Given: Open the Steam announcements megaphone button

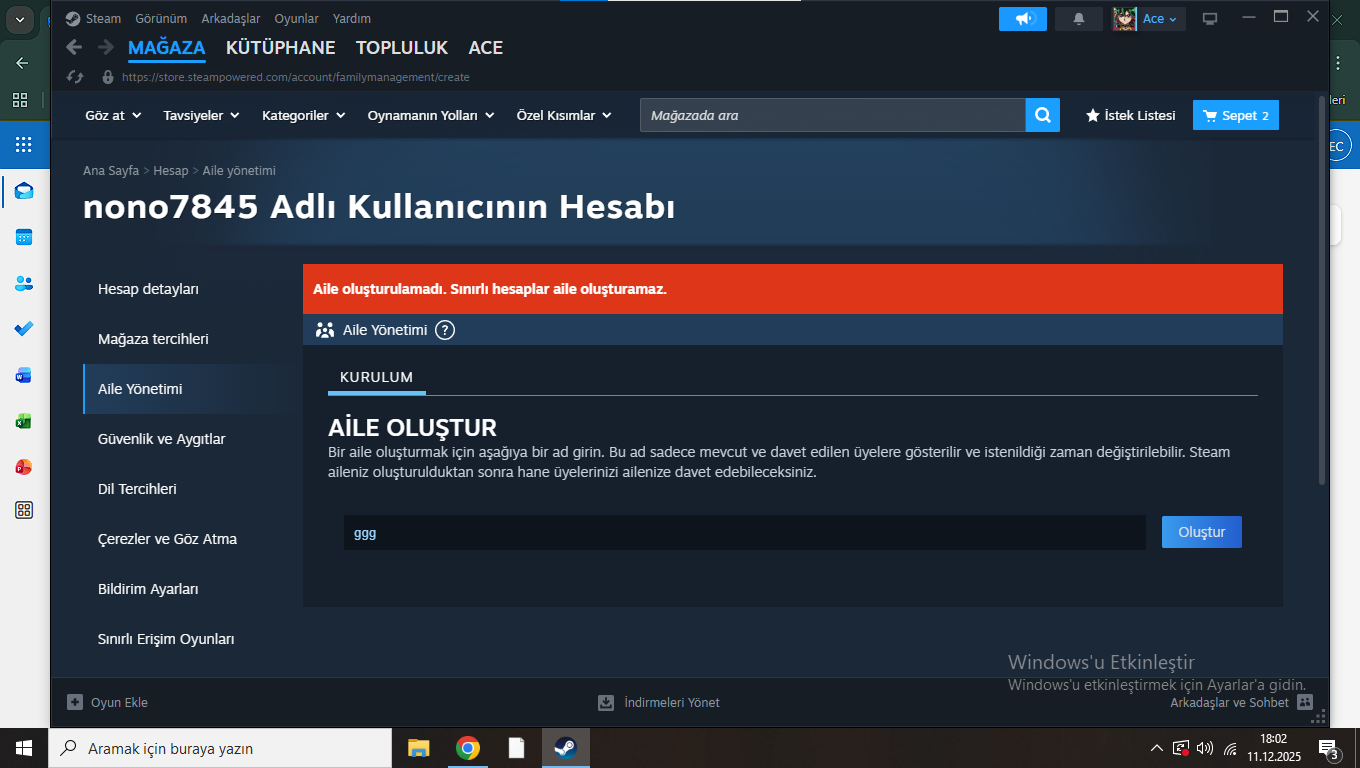Looking at the screenshot, I should (x=1022, y=19).
